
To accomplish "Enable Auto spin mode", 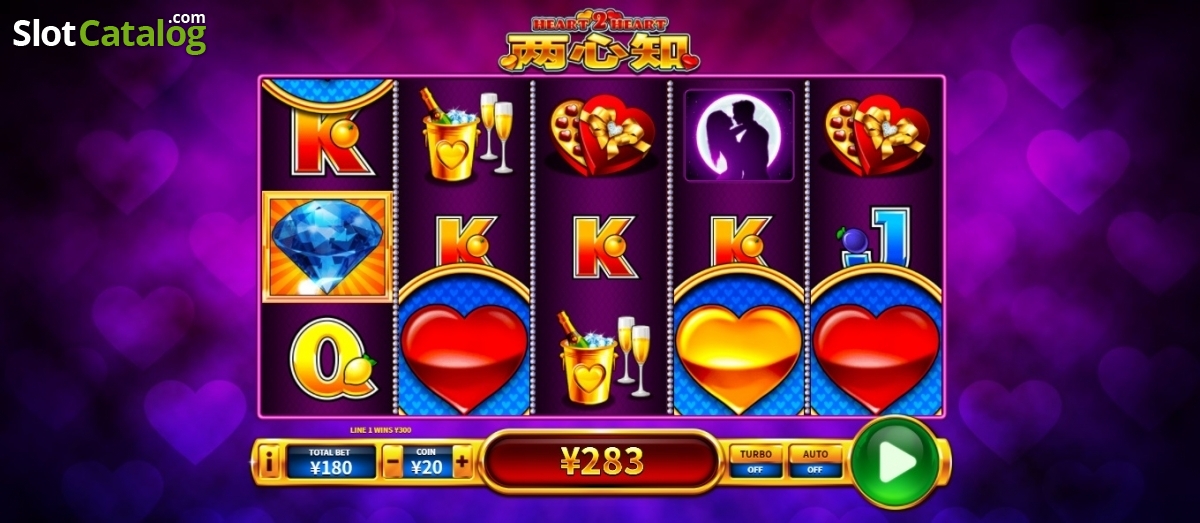I will 815,461.
